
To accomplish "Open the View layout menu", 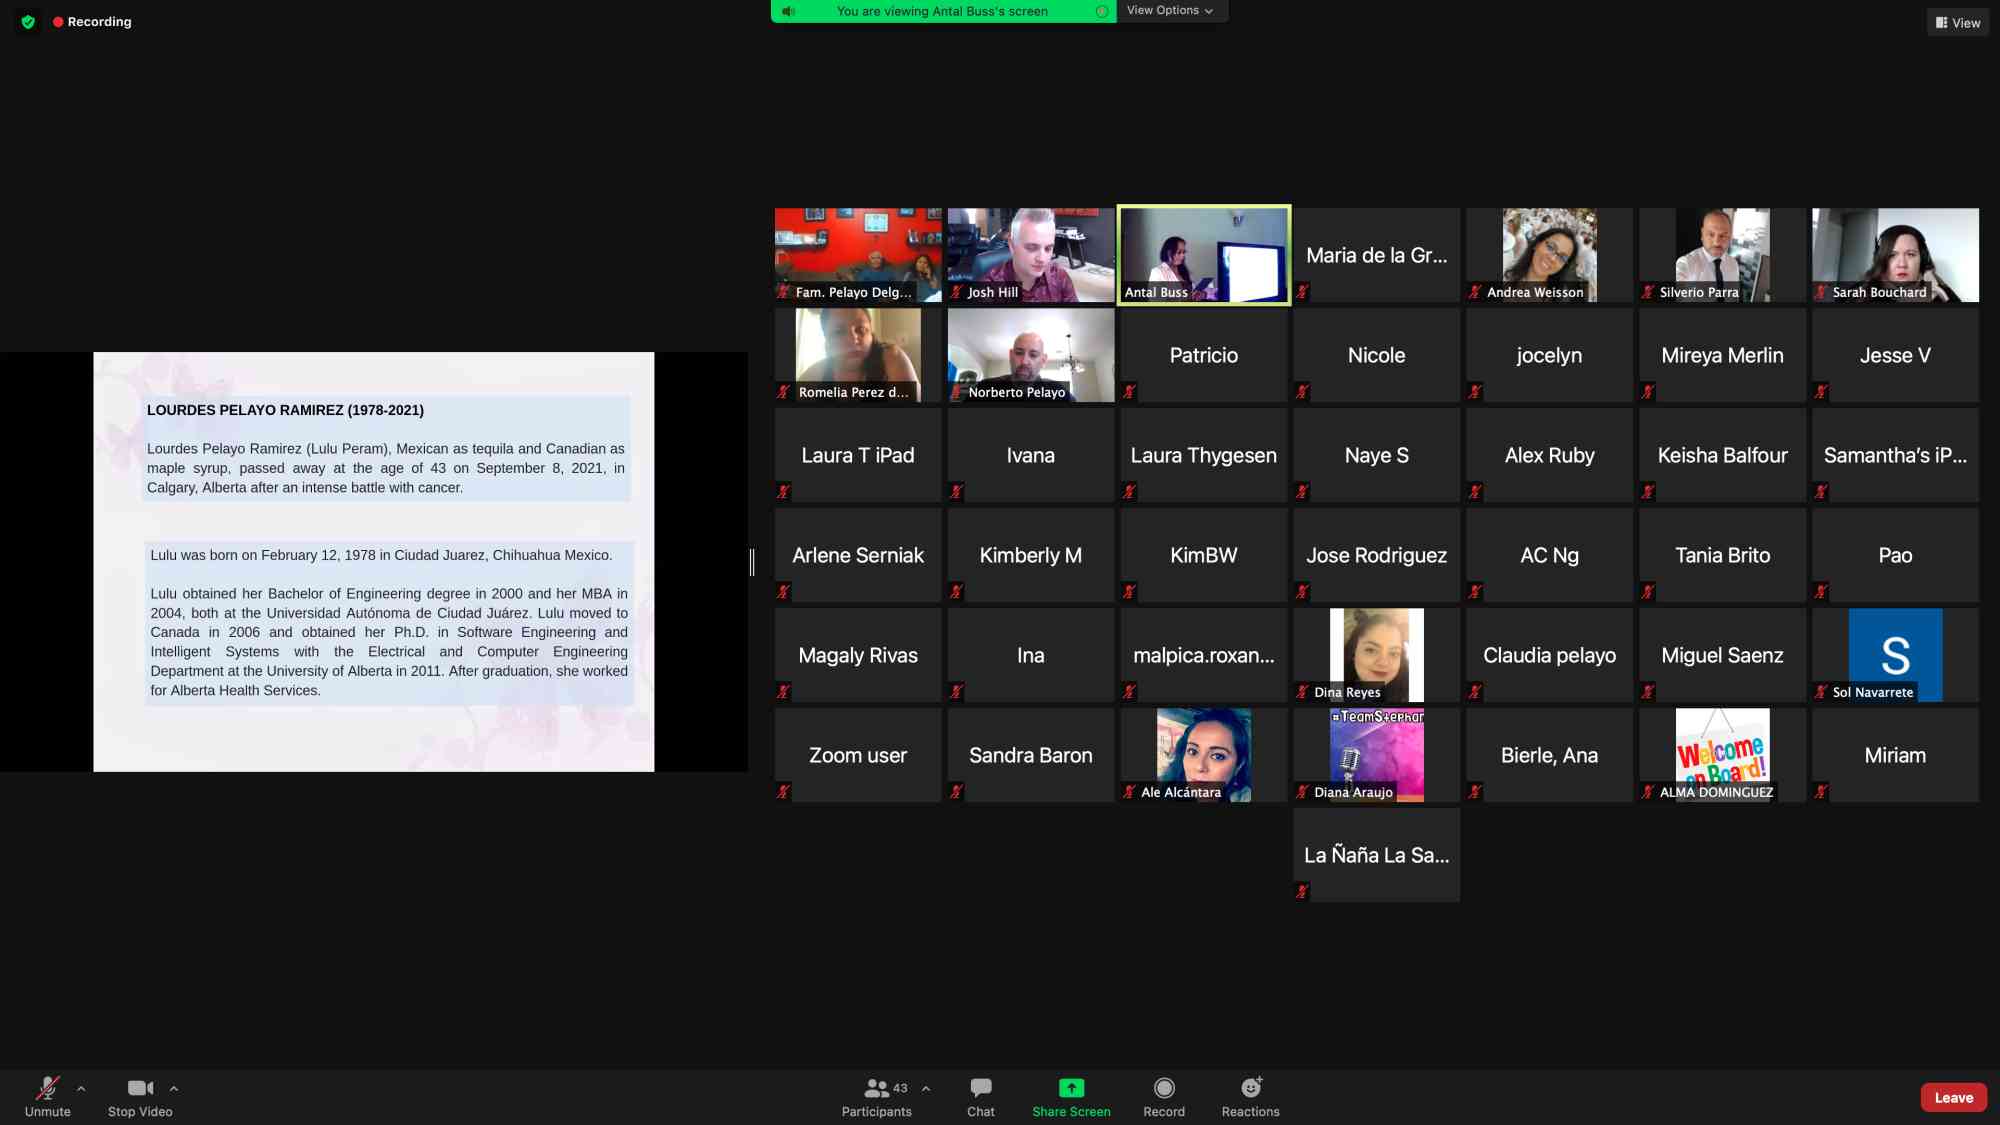I will coord(1957,22).
